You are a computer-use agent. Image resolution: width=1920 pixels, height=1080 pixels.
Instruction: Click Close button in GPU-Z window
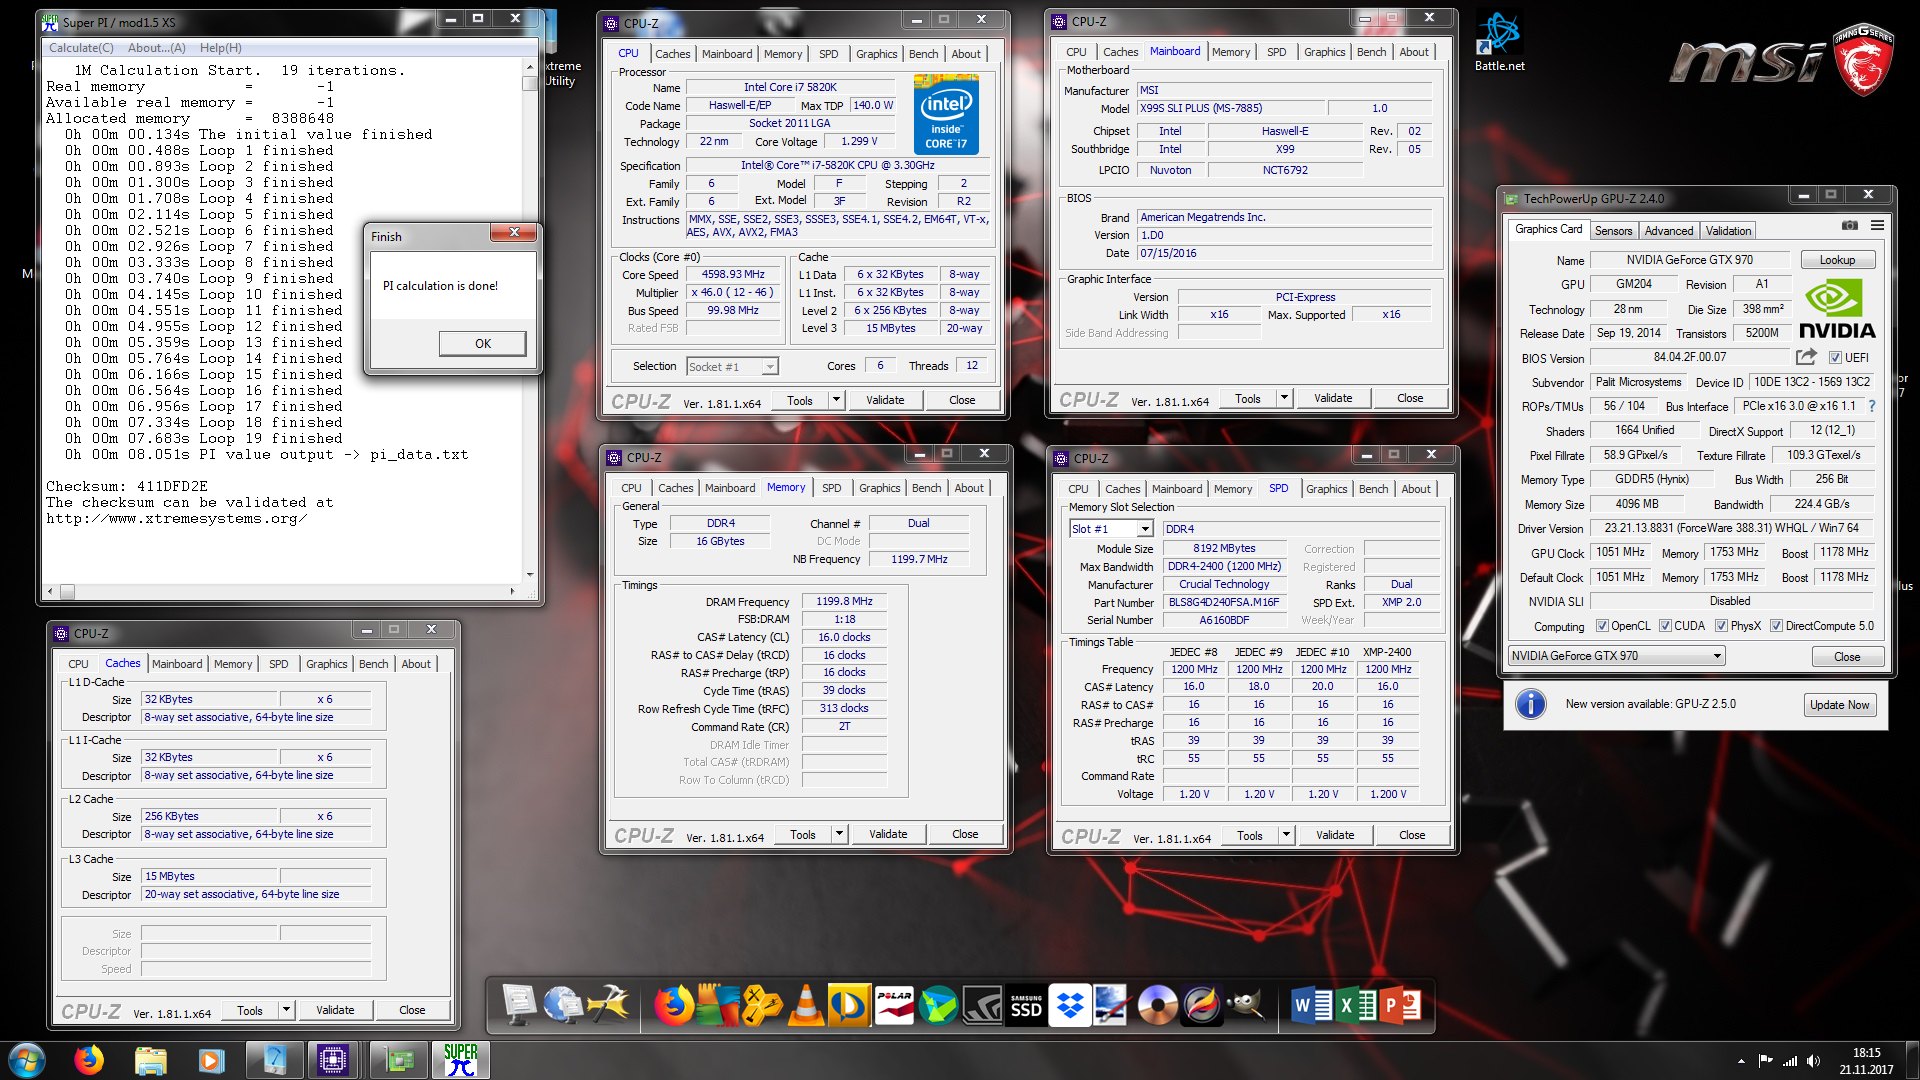(1847, 657)
